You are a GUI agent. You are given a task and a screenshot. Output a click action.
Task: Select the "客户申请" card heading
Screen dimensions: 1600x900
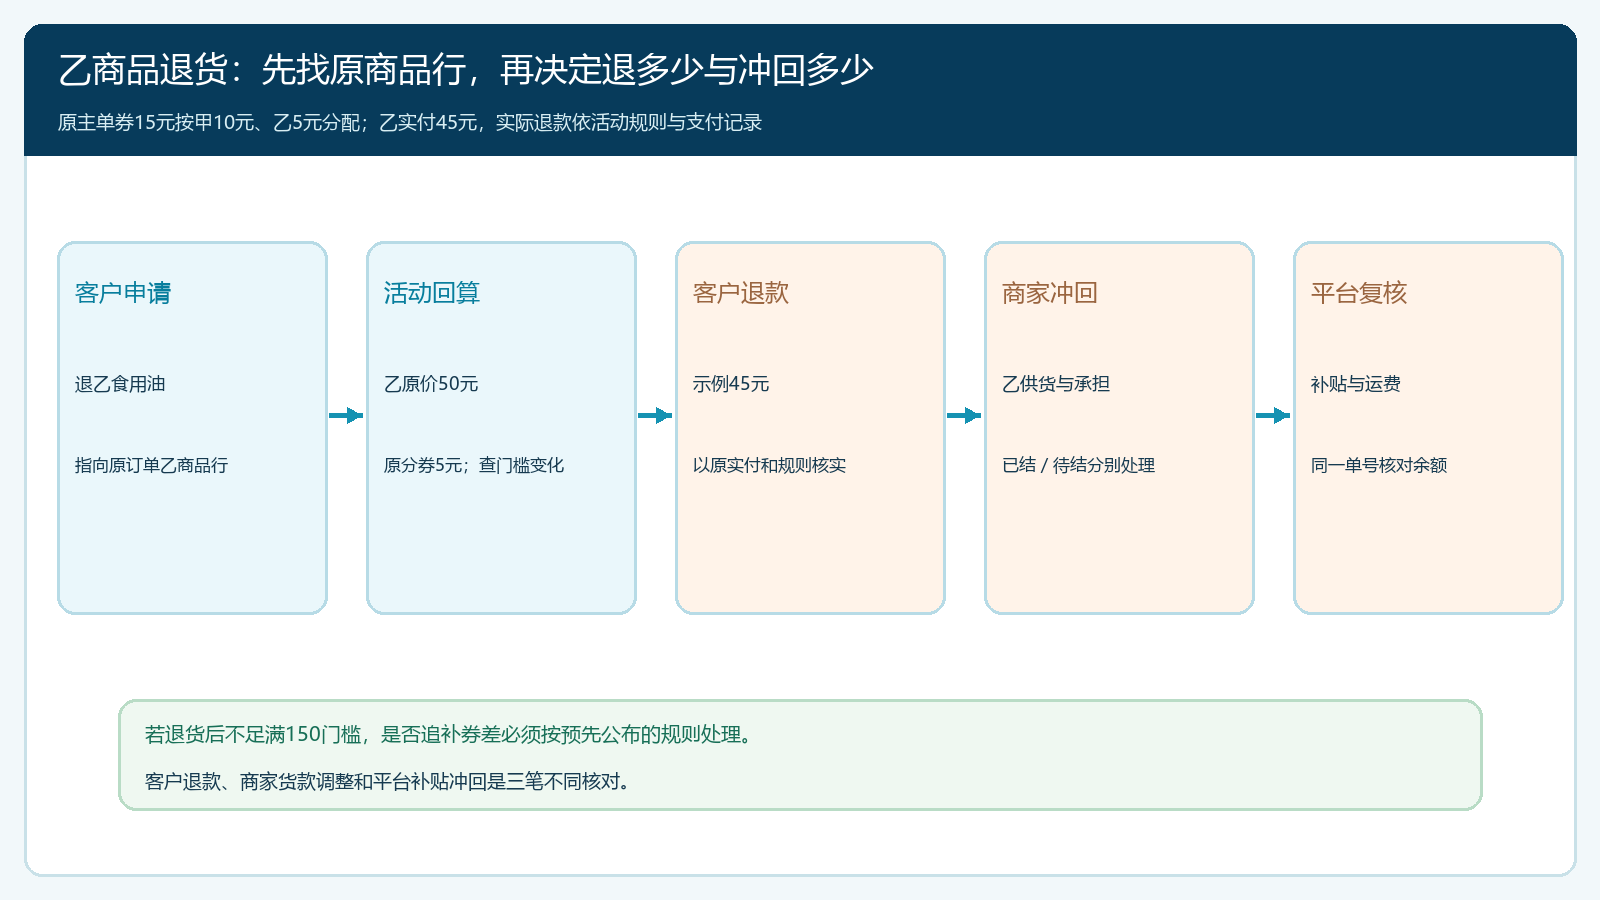[123, 293]
